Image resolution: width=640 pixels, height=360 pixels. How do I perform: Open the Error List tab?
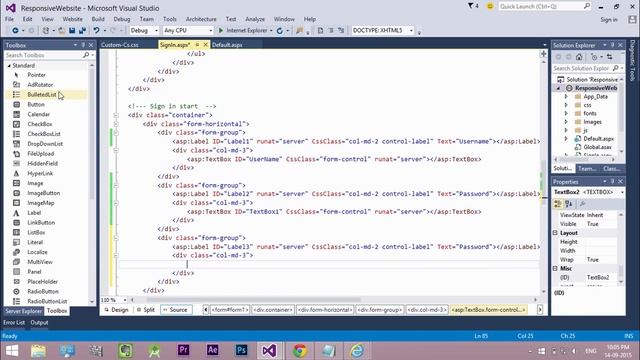pyautogui.click(x=14, y=322)
